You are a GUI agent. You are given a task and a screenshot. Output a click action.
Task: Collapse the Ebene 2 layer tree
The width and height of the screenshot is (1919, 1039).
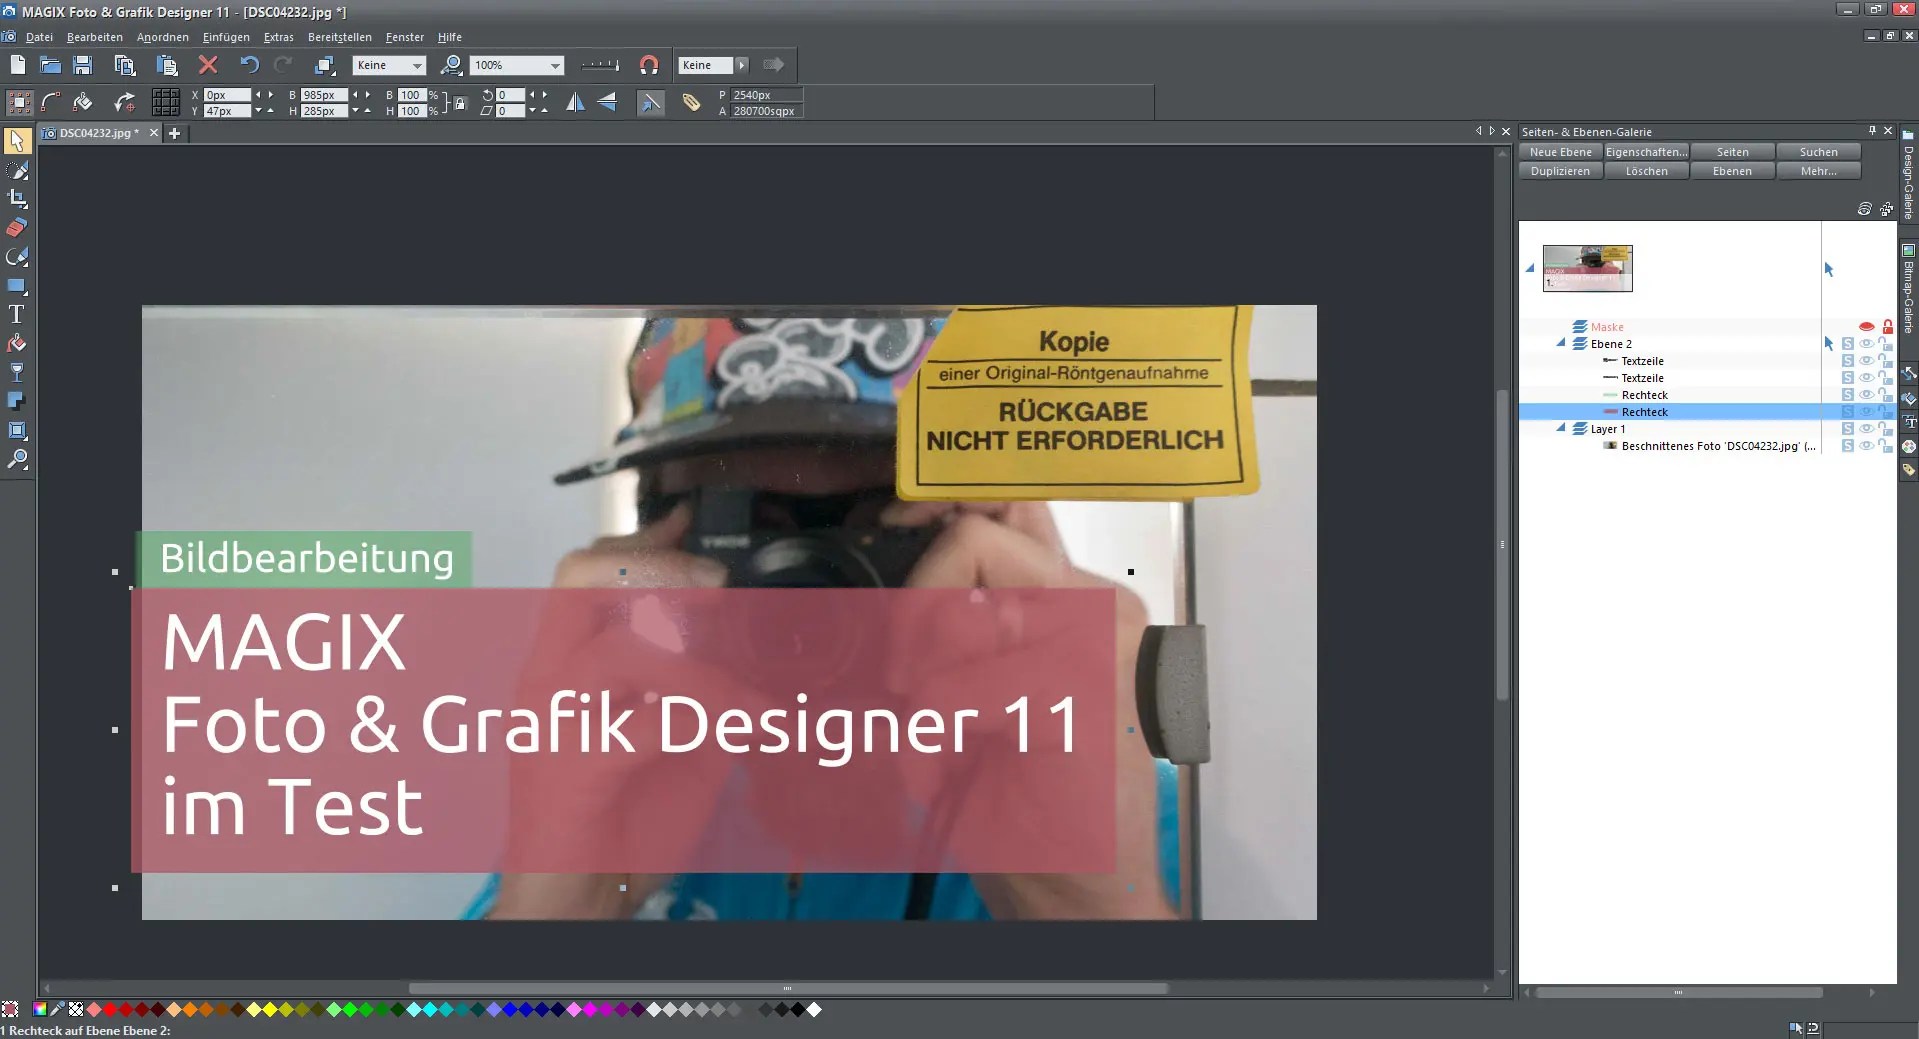pyautogui.click(x=1561, y=343)
